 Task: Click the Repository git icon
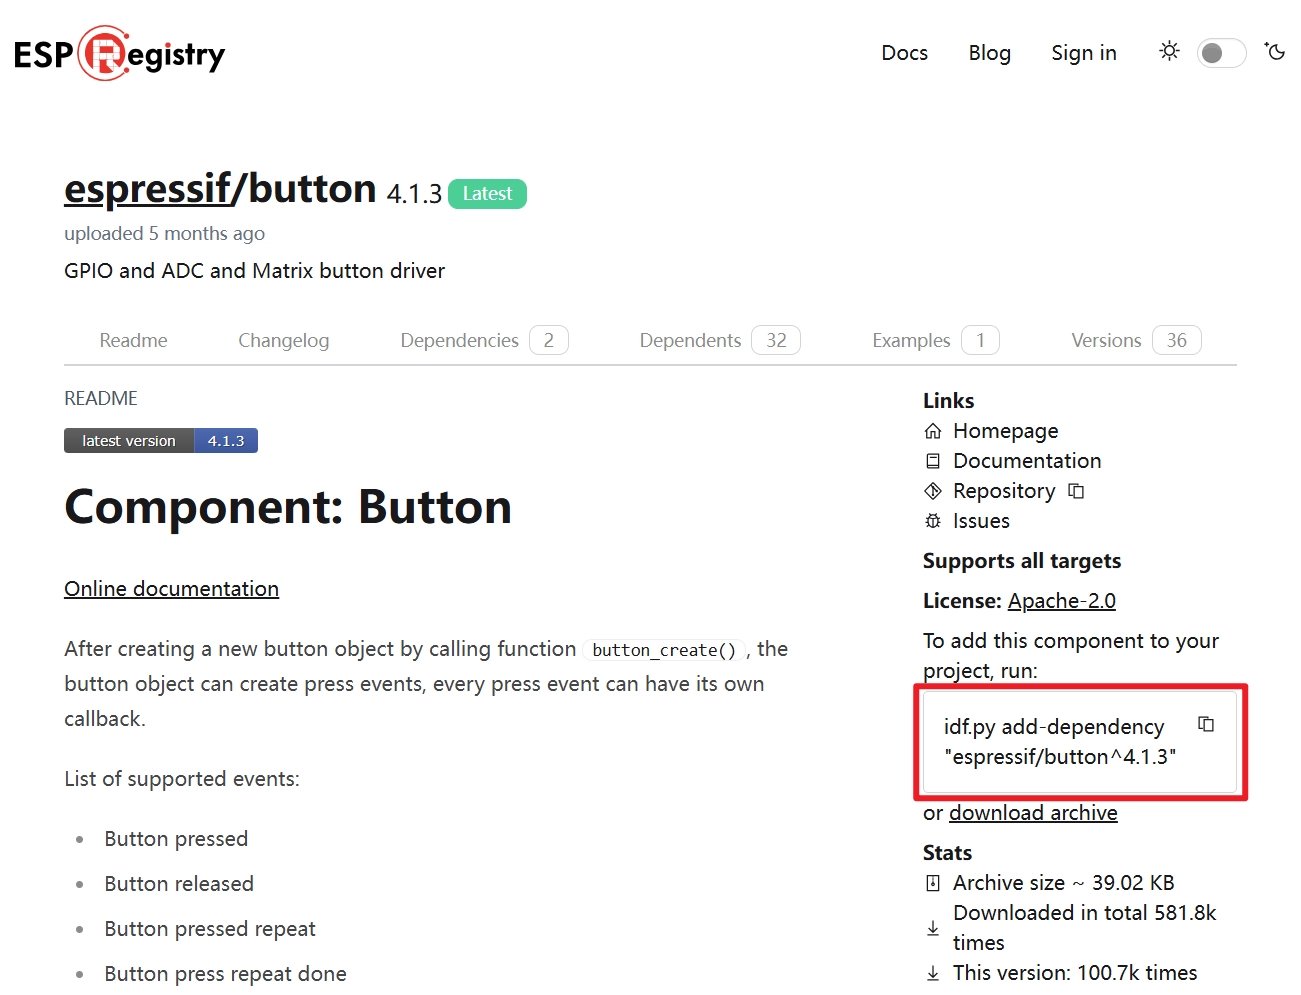point(933,491)
